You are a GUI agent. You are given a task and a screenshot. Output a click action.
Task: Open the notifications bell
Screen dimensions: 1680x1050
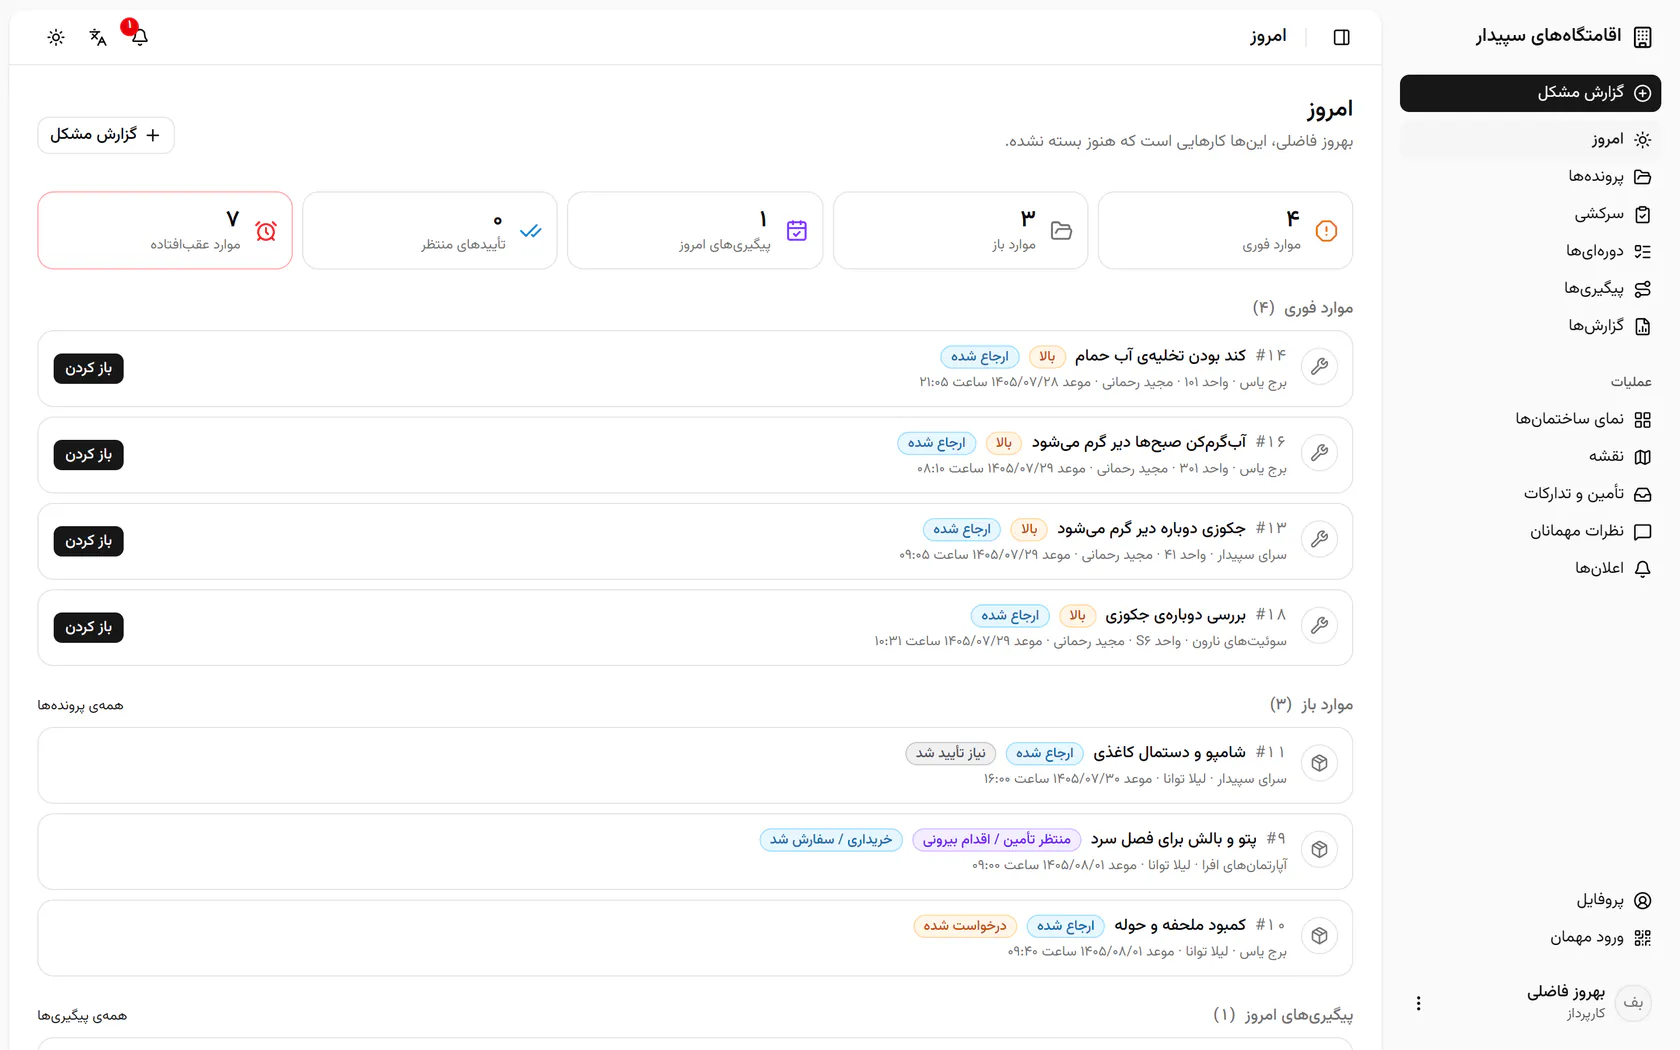pyautogui.click(x=139, y=37)
